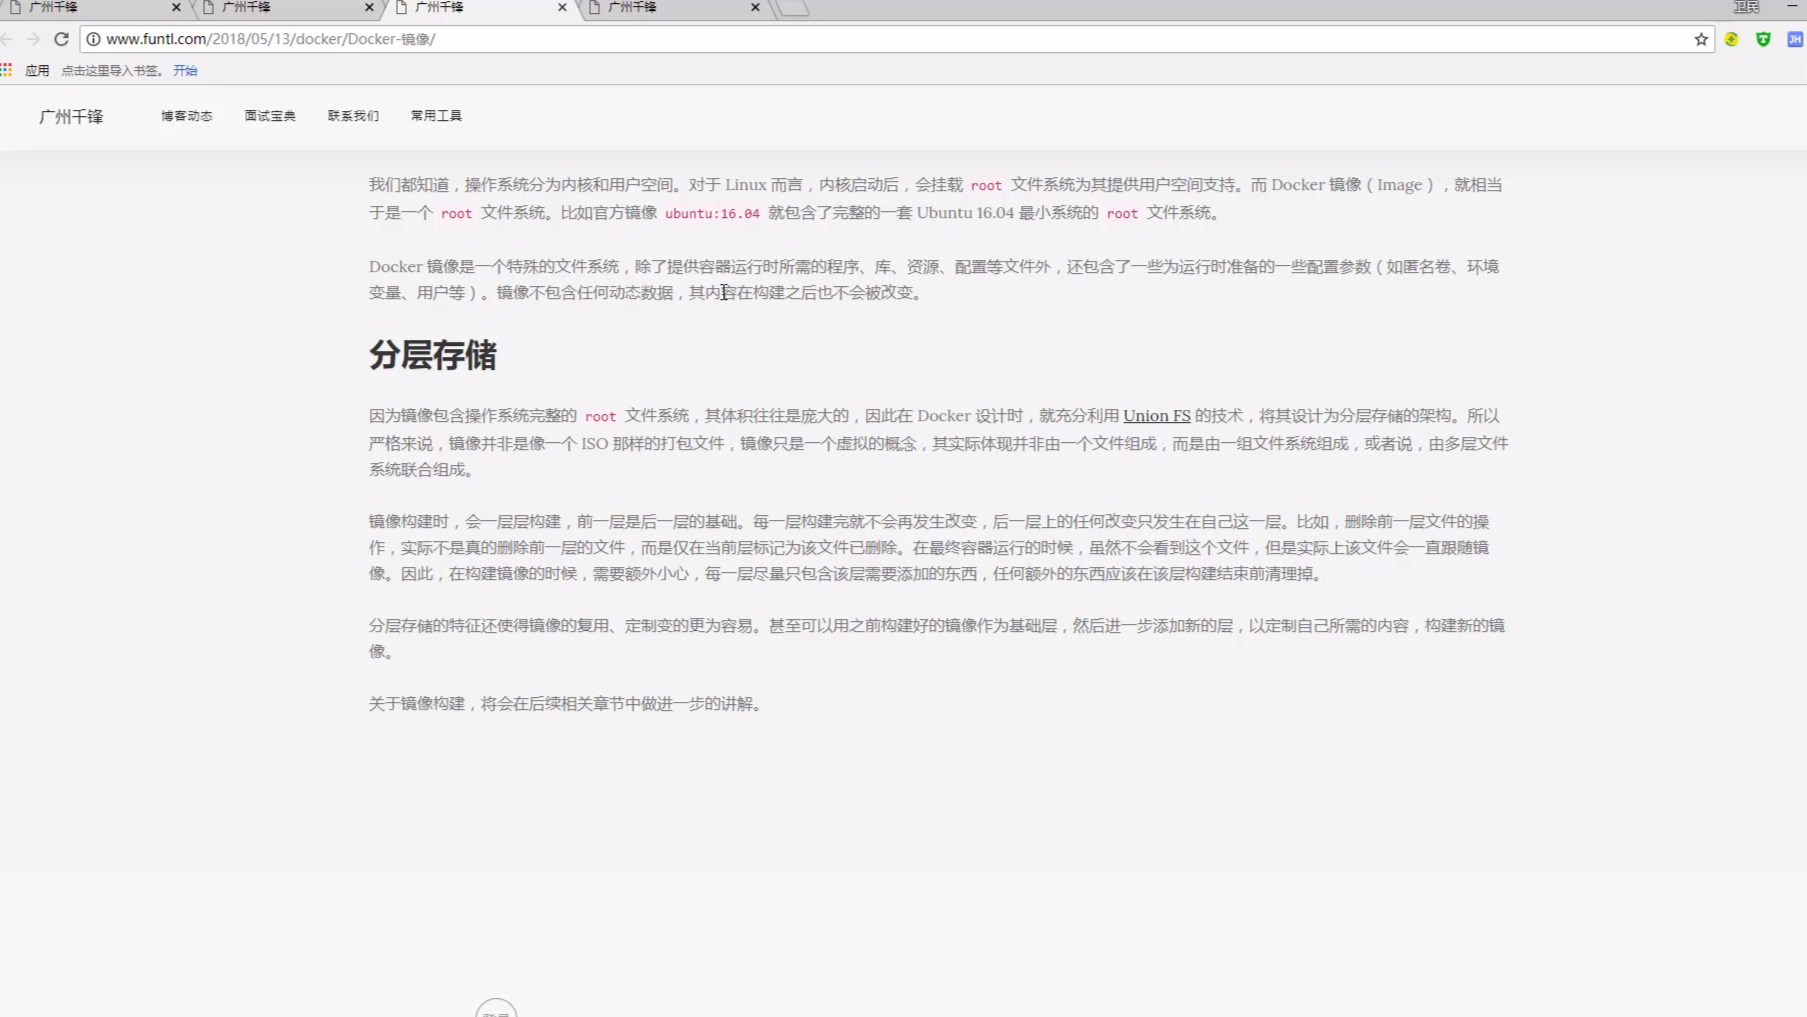This screenshot has height=1017, width=1807.
Task: Click the forward navigation arrow
Action: pos(33,39)
